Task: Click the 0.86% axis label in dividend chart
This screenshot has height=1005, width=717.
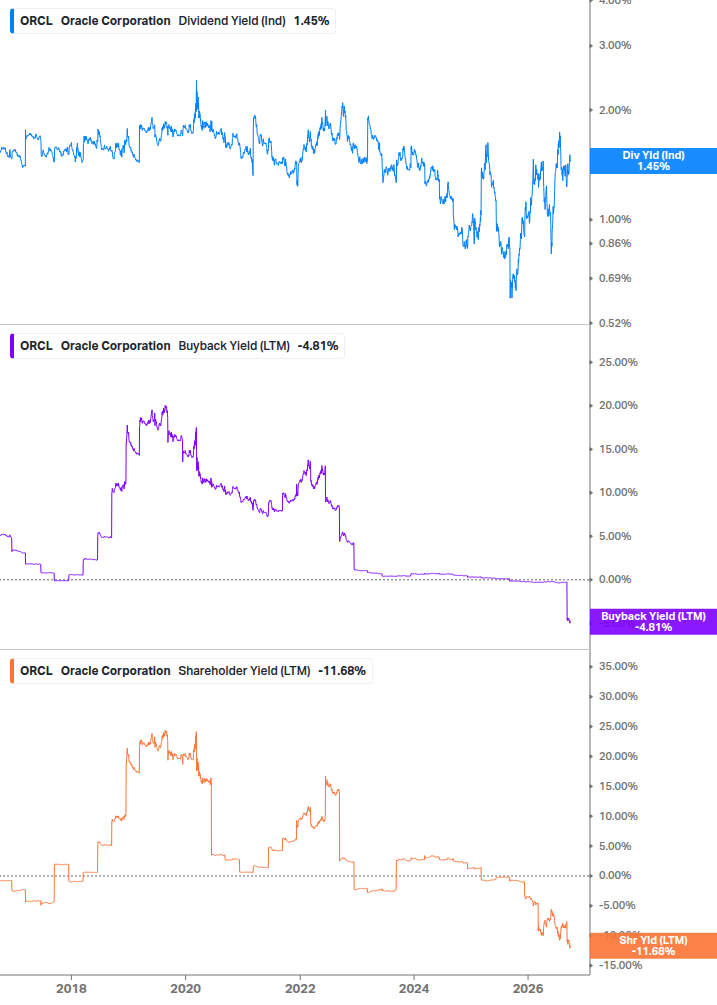Action: coord(615,244)
